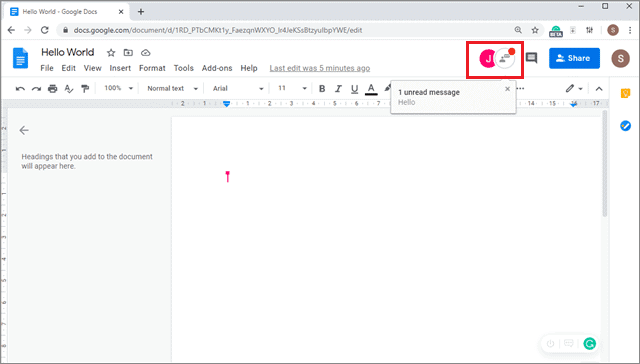
Task: Open comment history icon
Action: pos(531,58)
